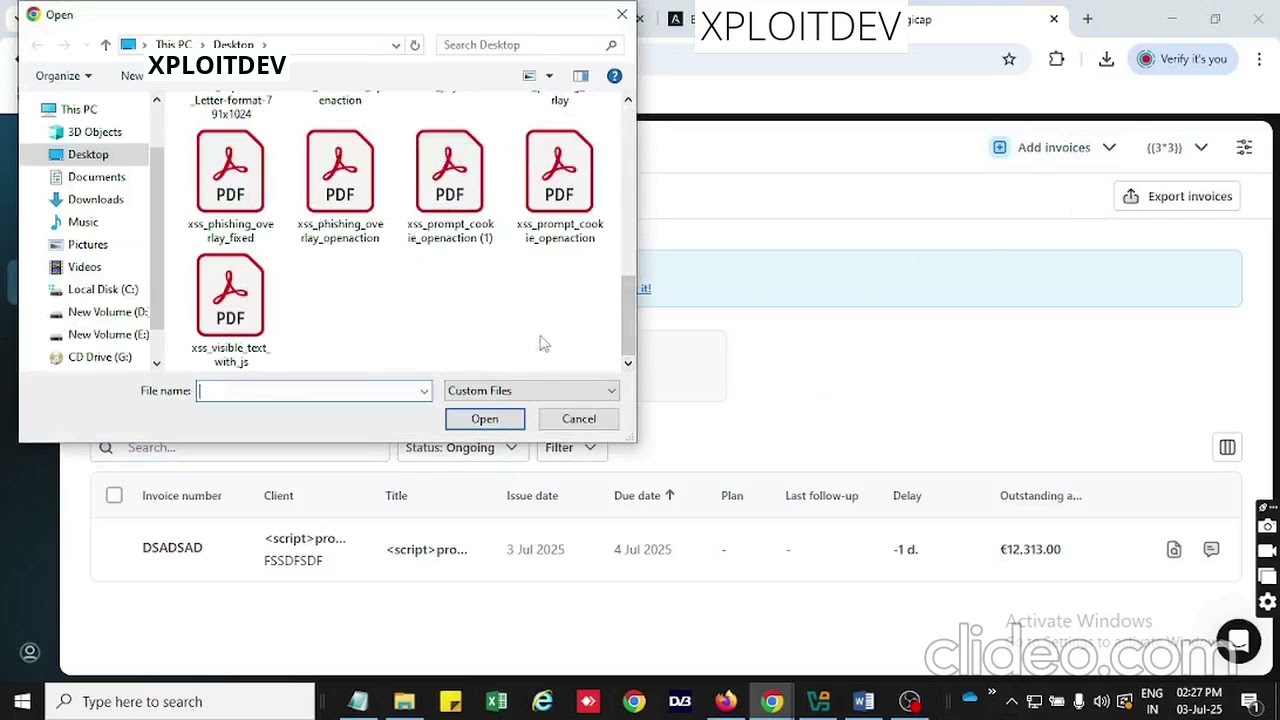This screenshot has height=720, width=1280.
Task: Expand address bar previous locations dropdown
Action: point(396,45)
